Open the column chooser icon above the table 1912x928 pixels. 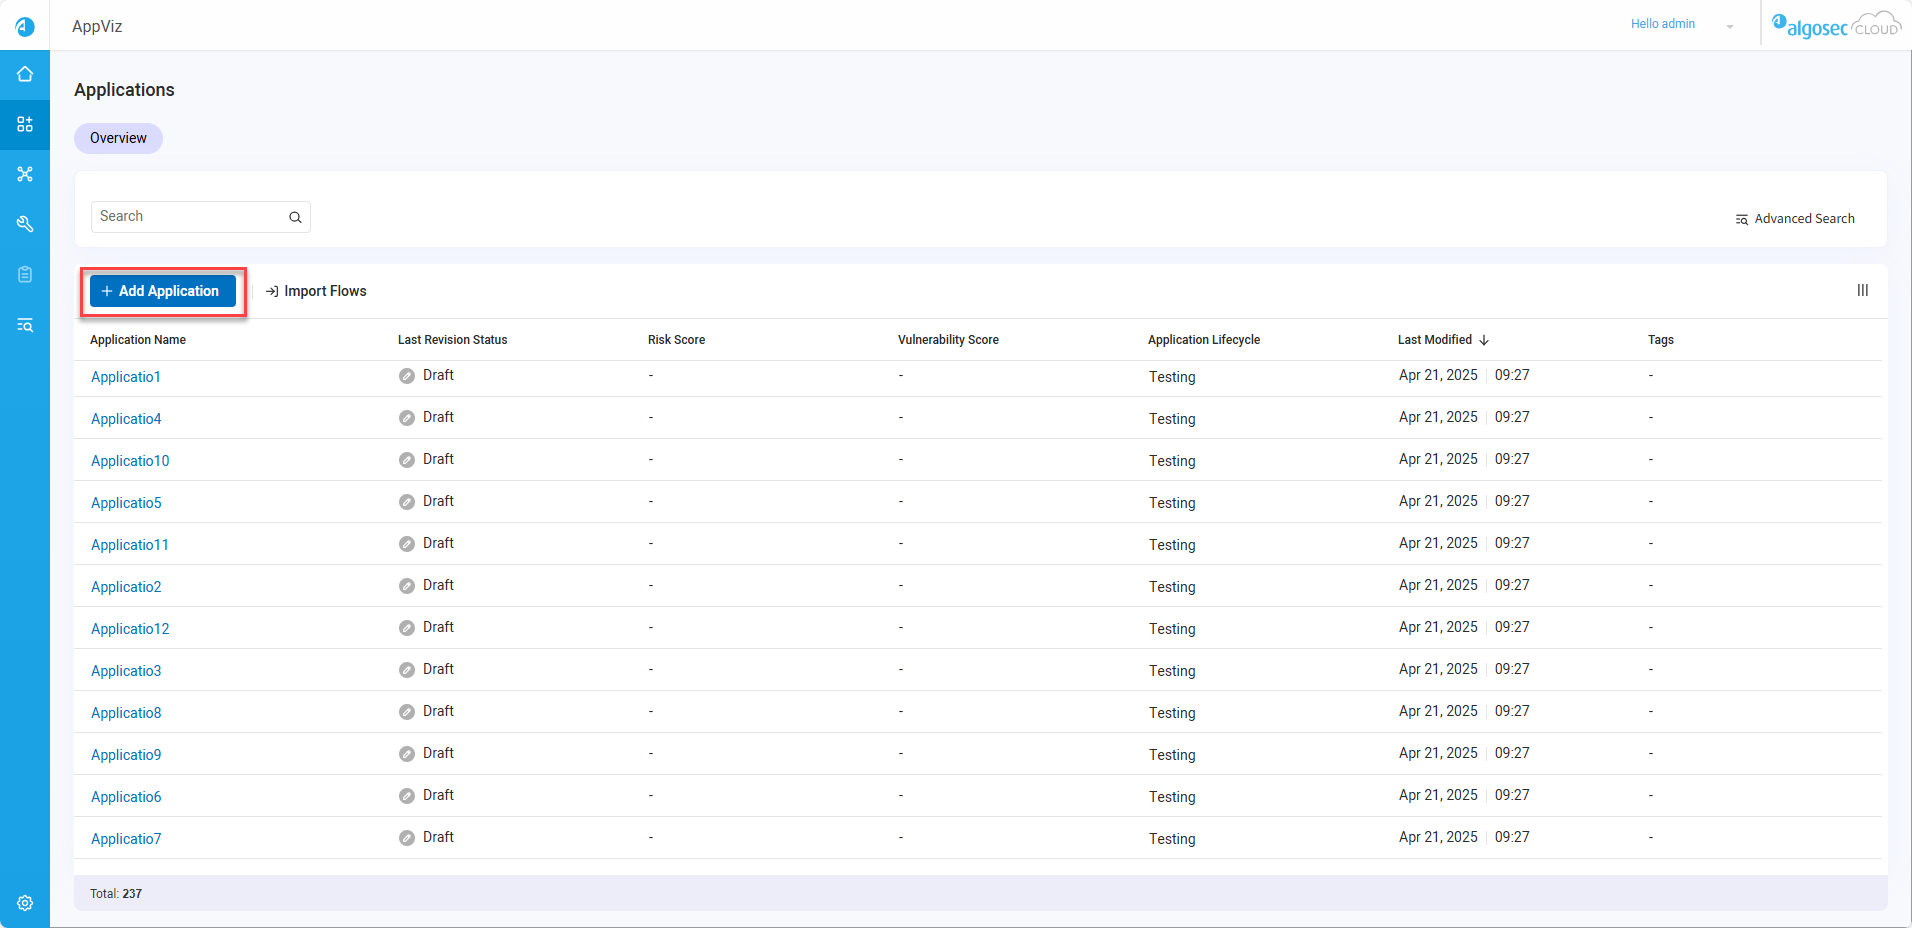point(1862,290)
